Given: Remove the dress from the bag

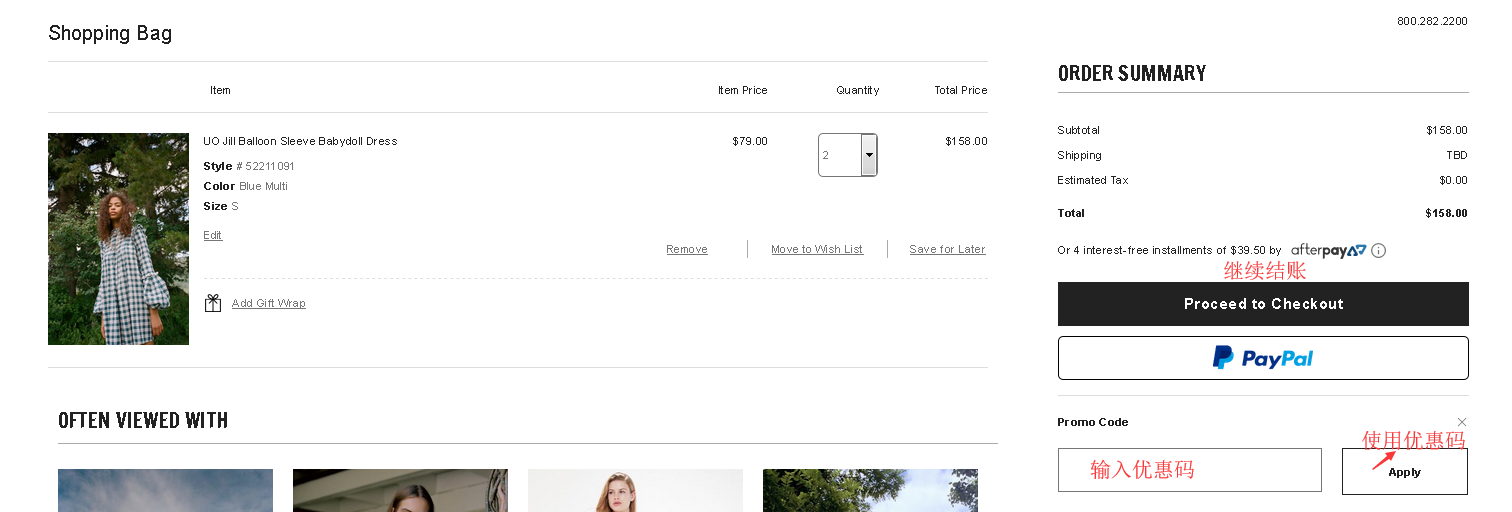Looking at the screenshot, I should [x=687, y=250].
